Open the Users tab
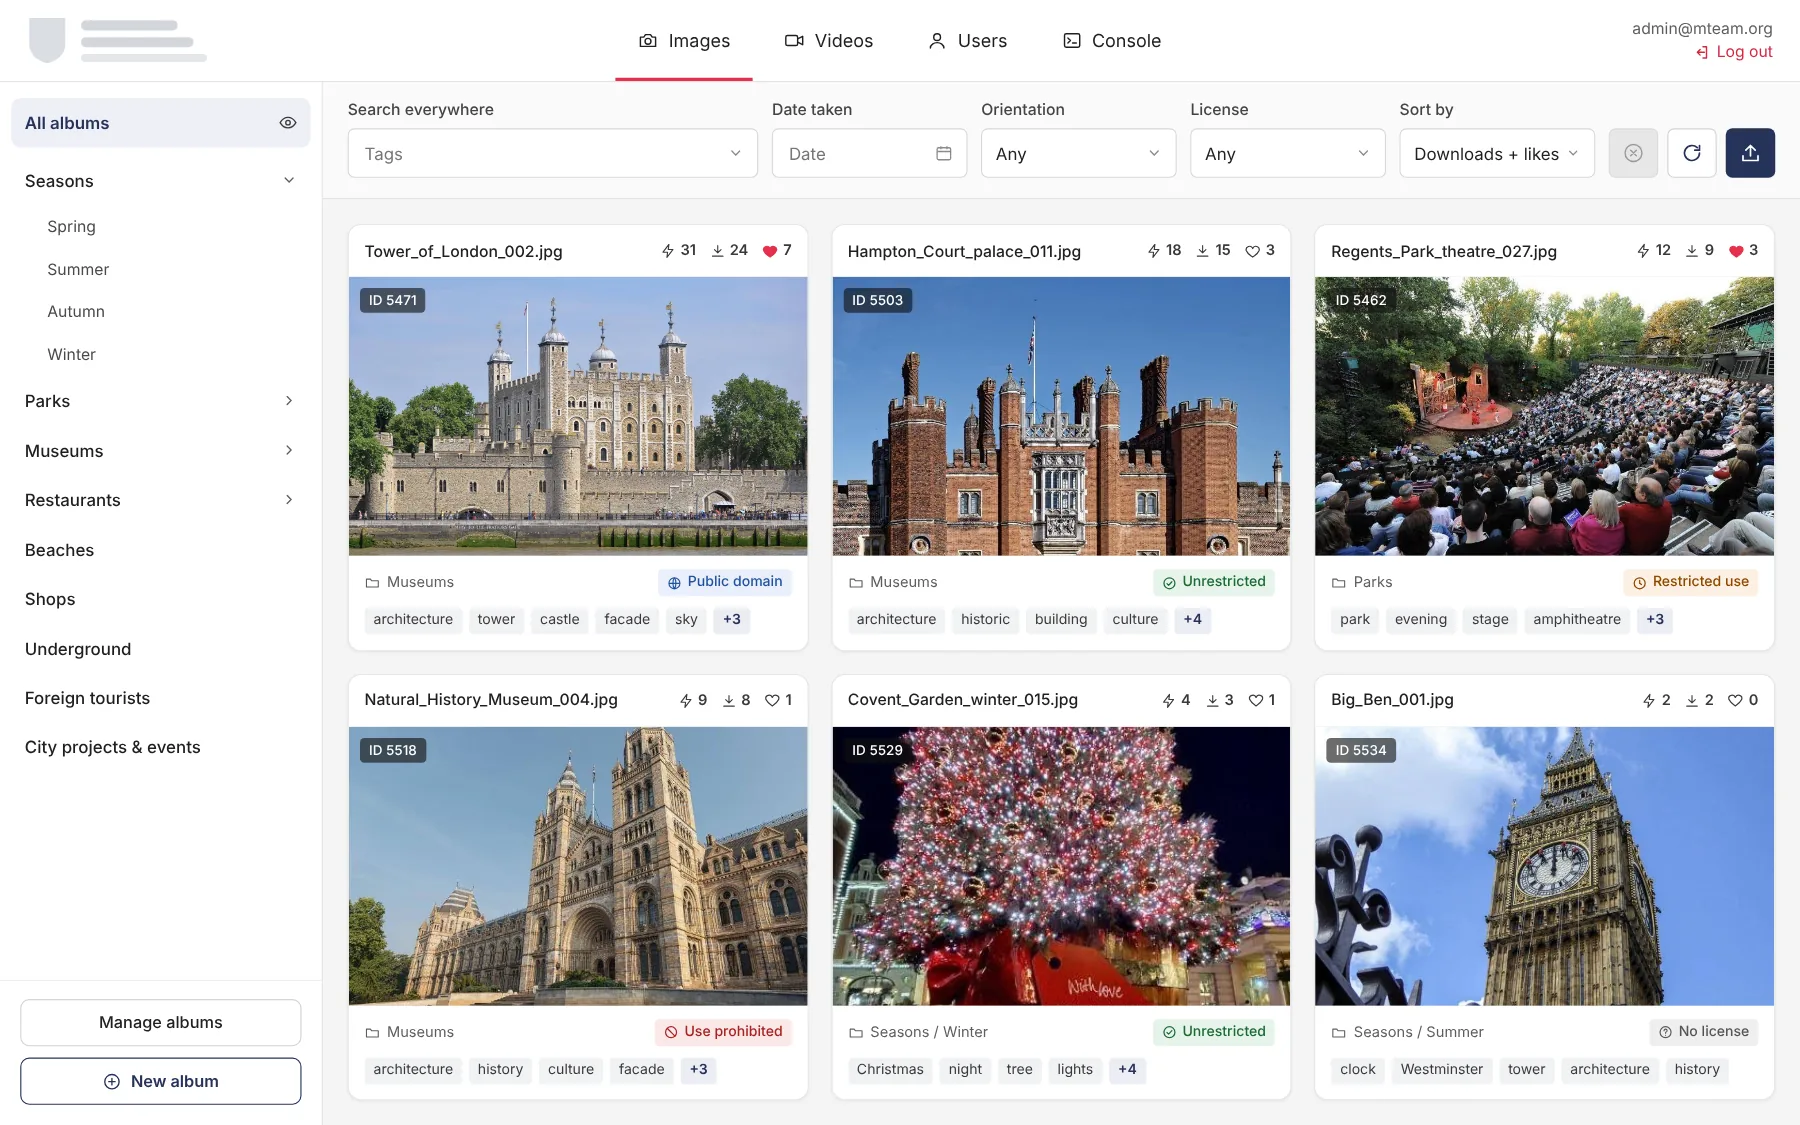 pos(967,41)
